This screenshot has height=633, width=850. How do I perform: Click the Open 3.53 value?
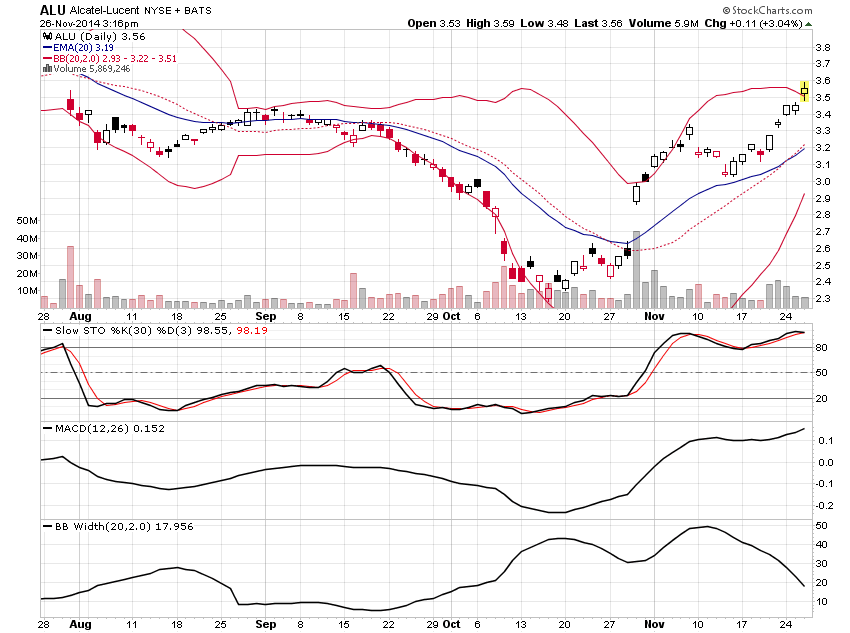pos(434,23)
